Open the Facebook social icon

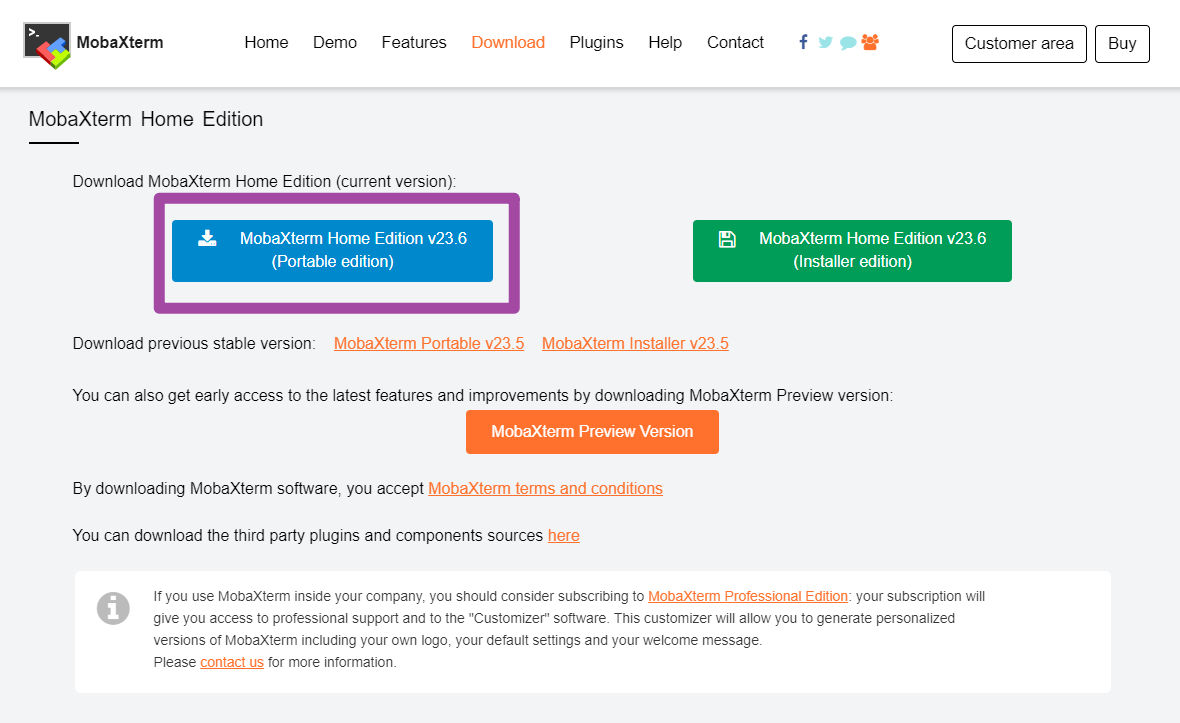[x=803, y=42]
